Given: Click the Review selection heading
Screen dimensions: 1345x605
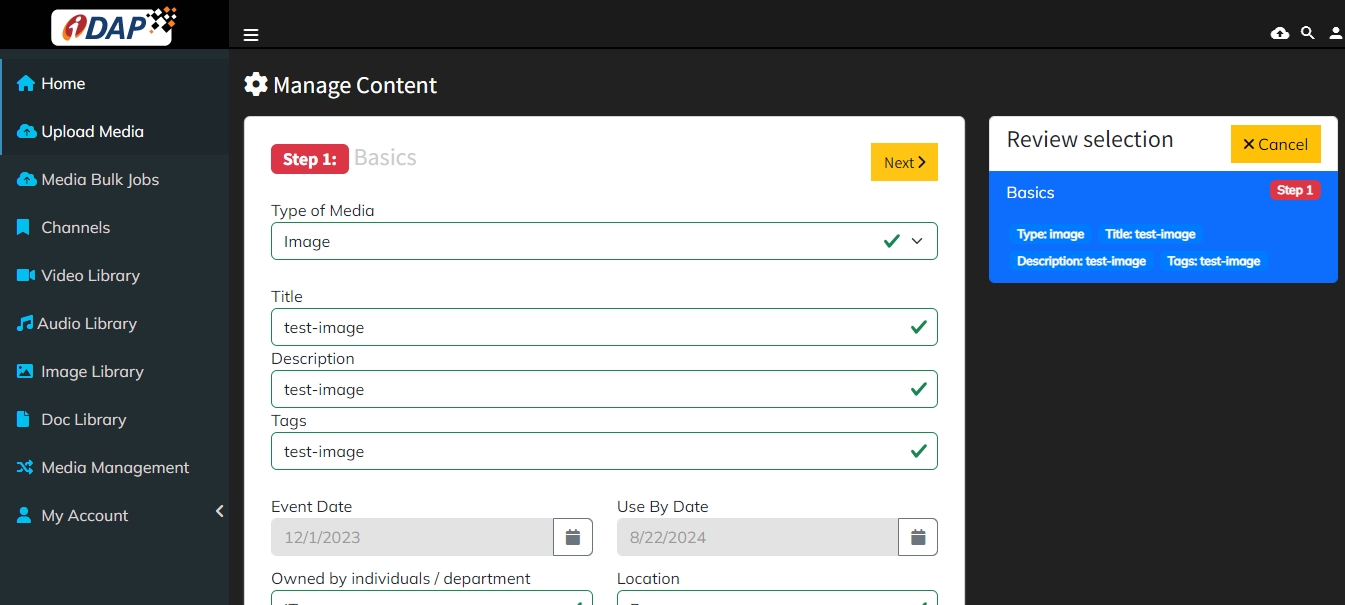Looking at the screenshot, I should [x=1090, y=139].
